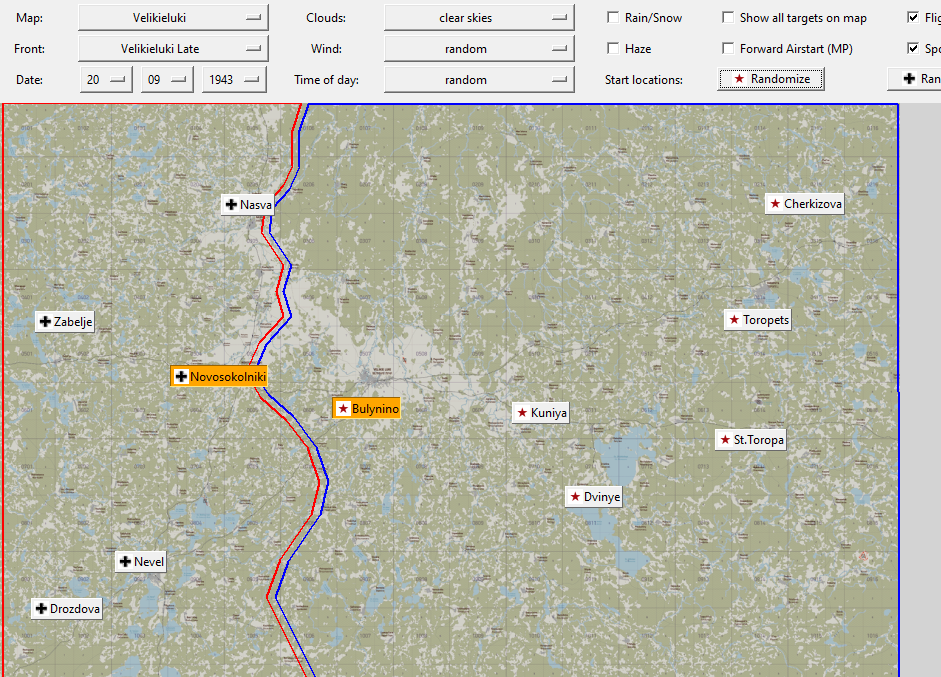This screenshot has height=677, width=941.
Task: Open the Clouds dropdown showing clear skies
Action: tap(479, 17)
